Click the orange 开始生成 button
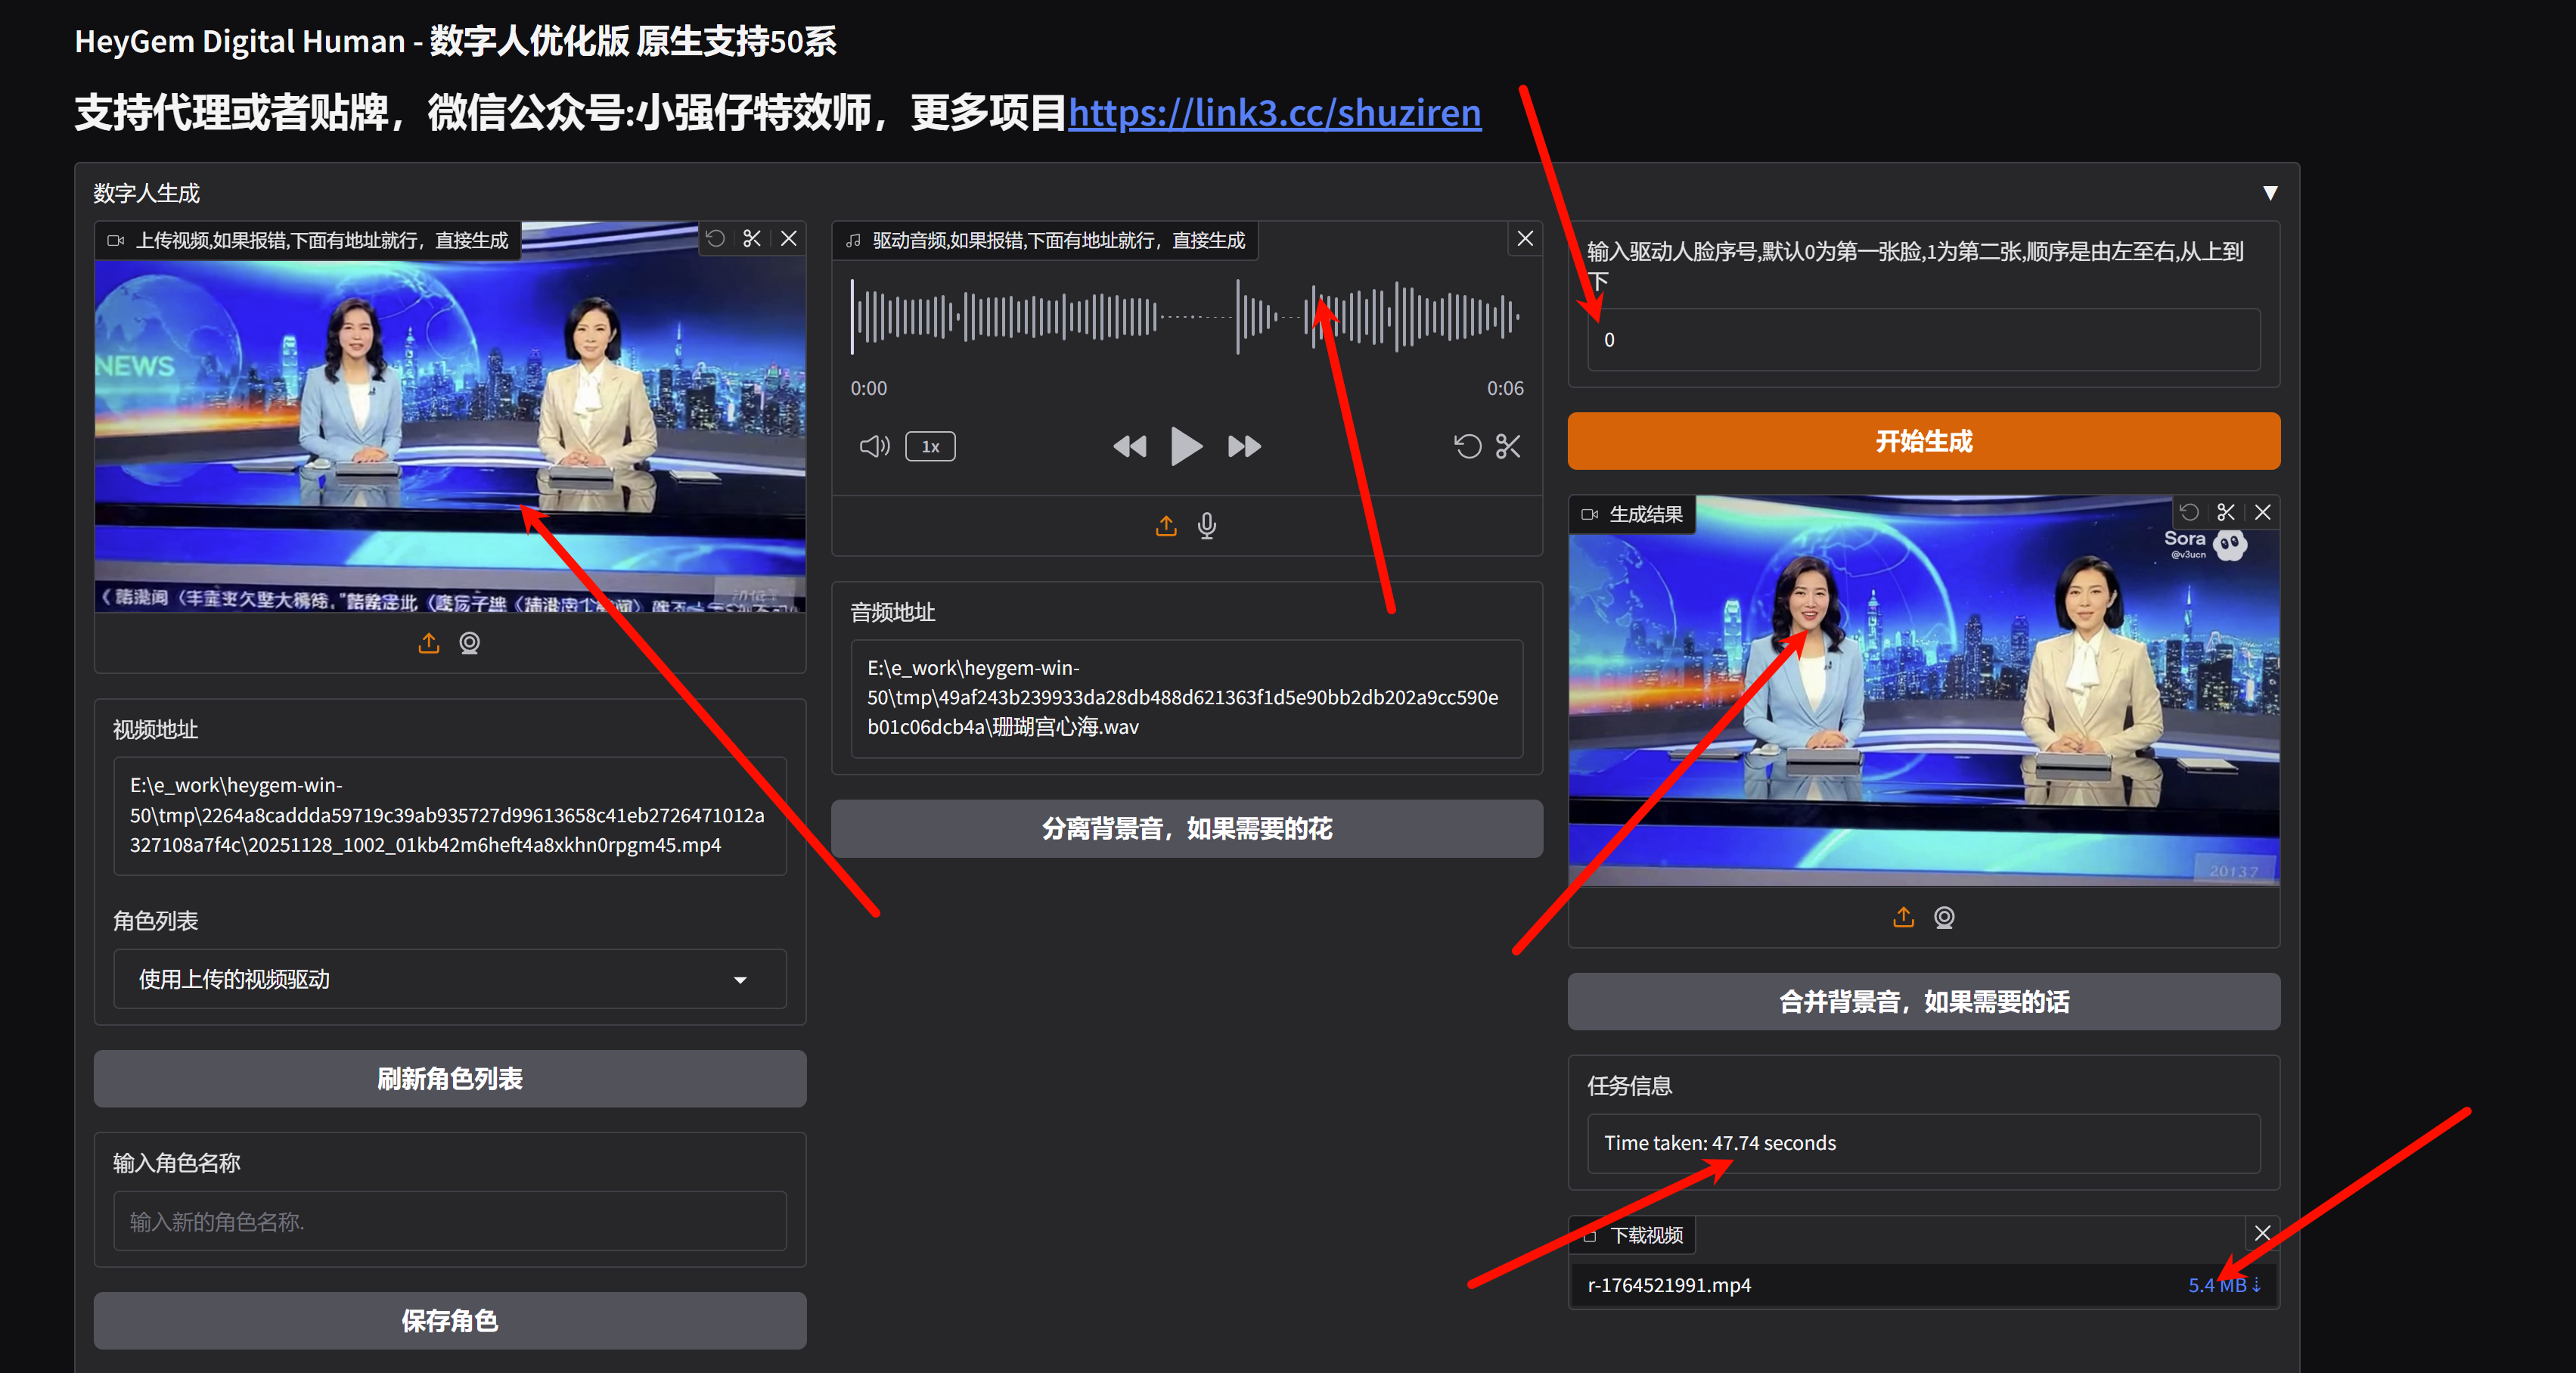This screenshot has height=1373, width=2576. point(1923,441)
